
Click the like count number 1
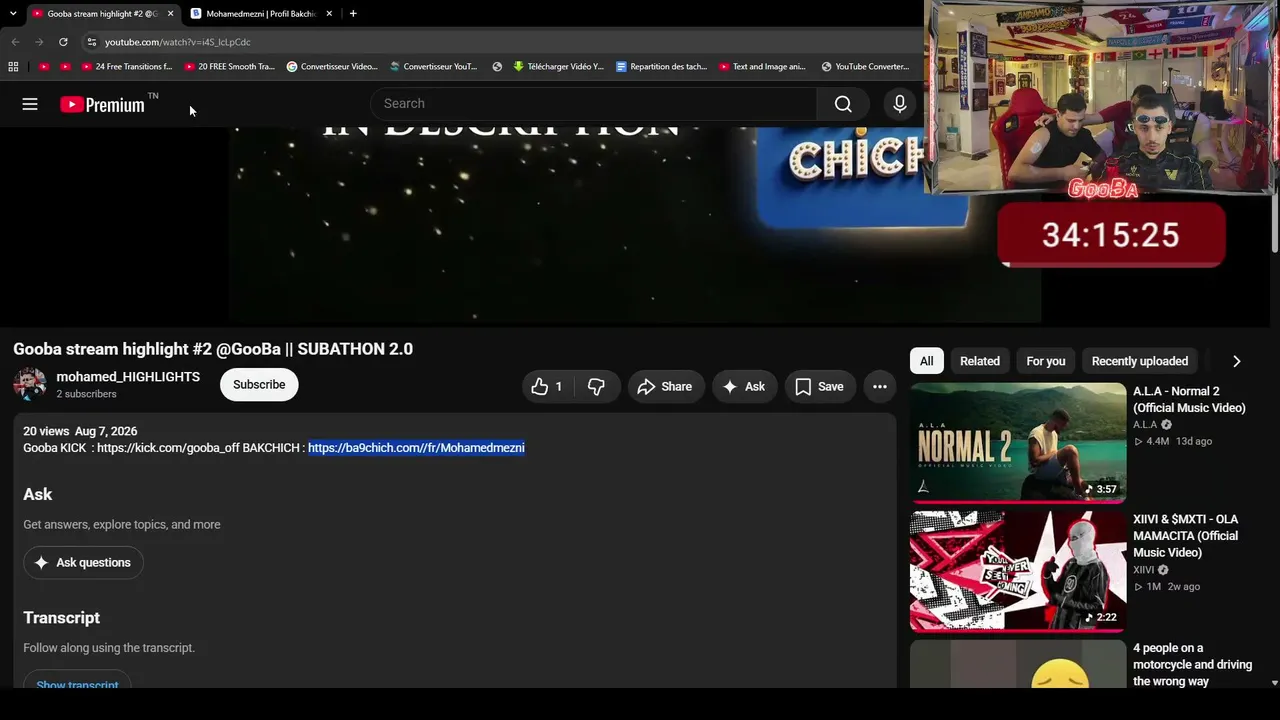559,387
